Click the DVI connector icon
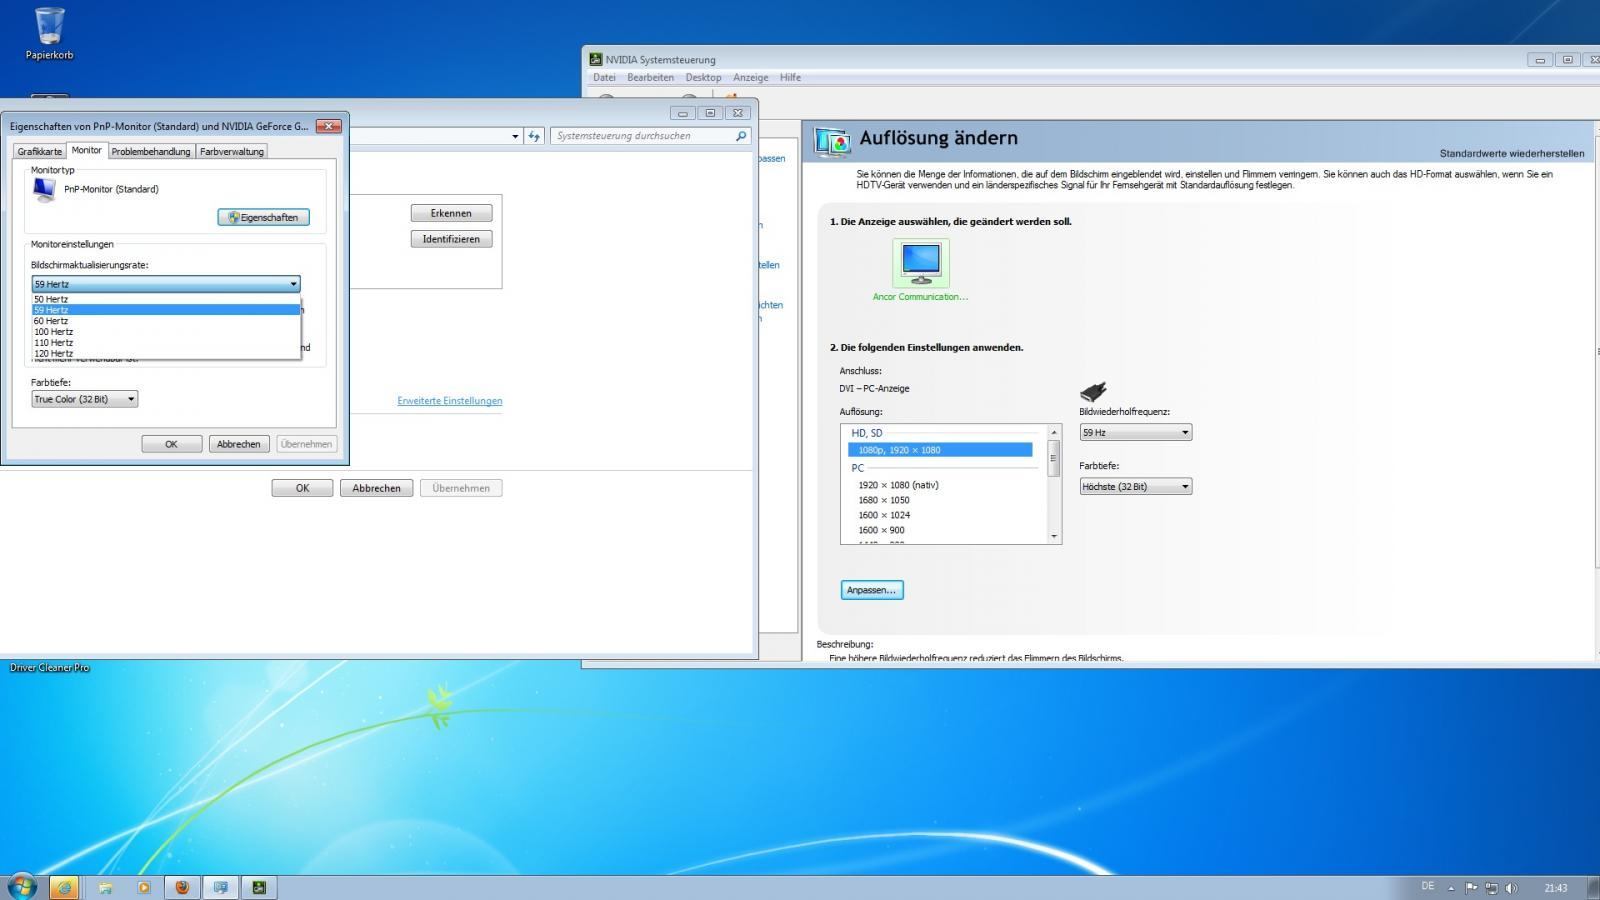This screenshot has width=1600, height=900. point(1093,390)
